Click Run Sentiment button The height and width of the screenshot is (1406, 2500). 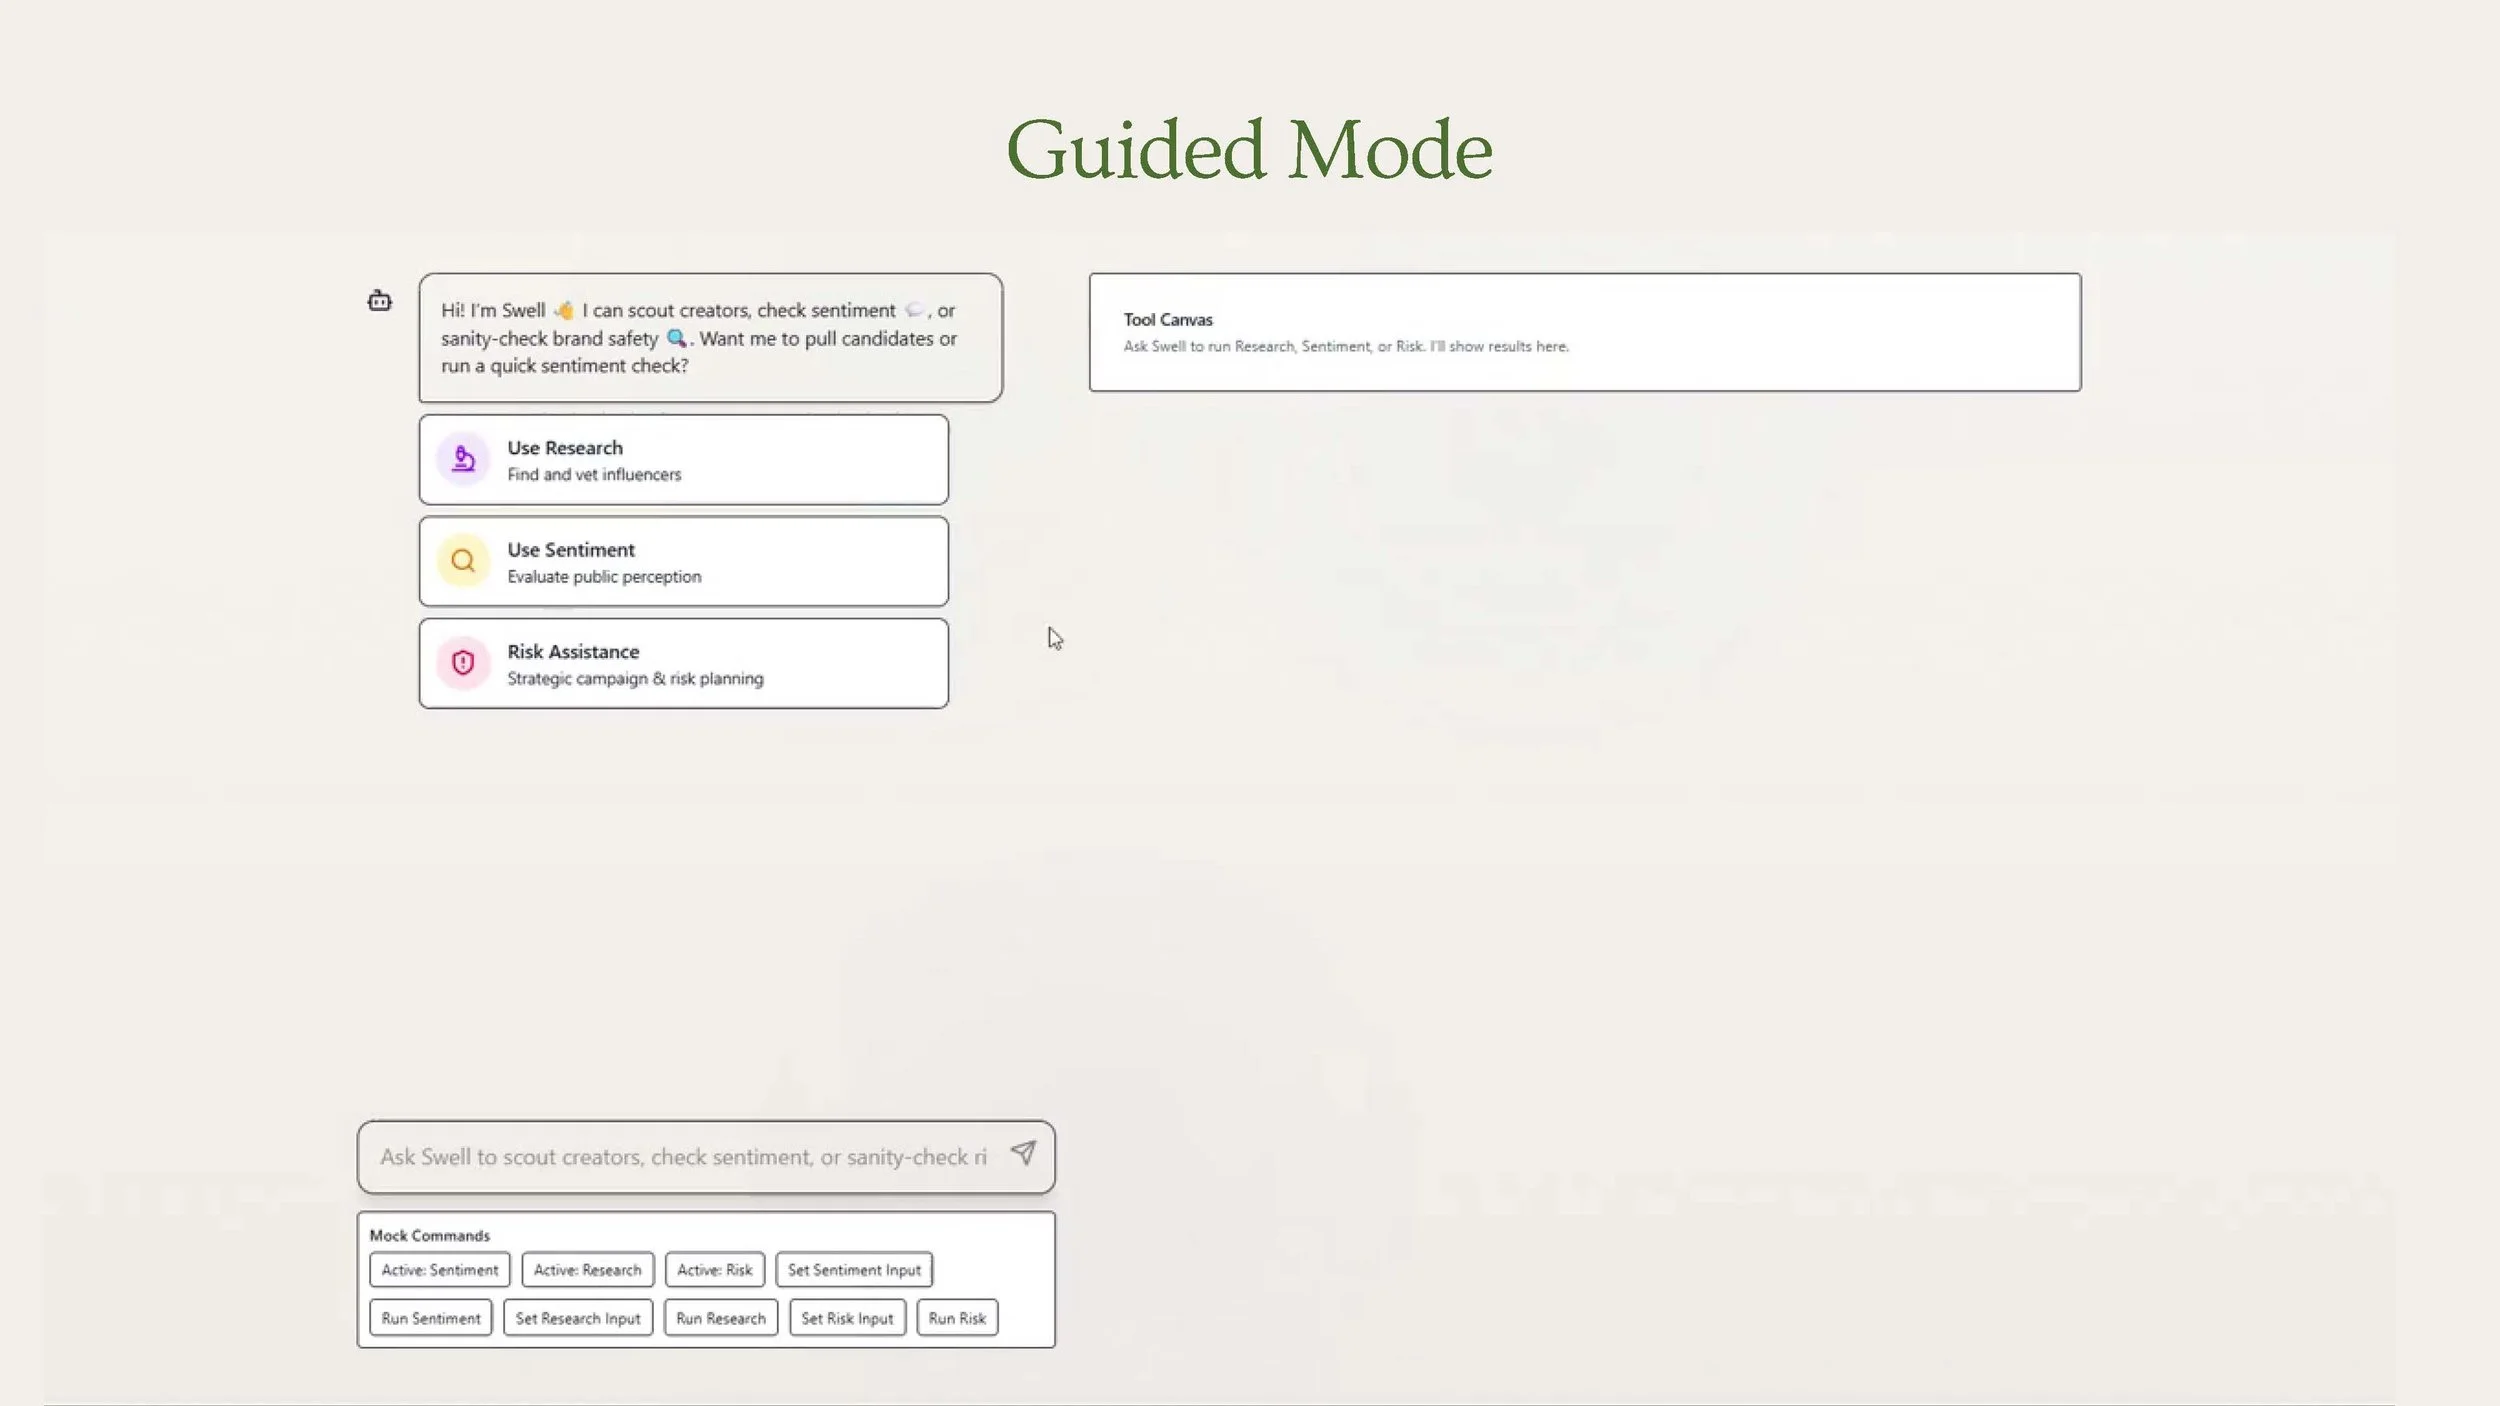point(431,1318)
